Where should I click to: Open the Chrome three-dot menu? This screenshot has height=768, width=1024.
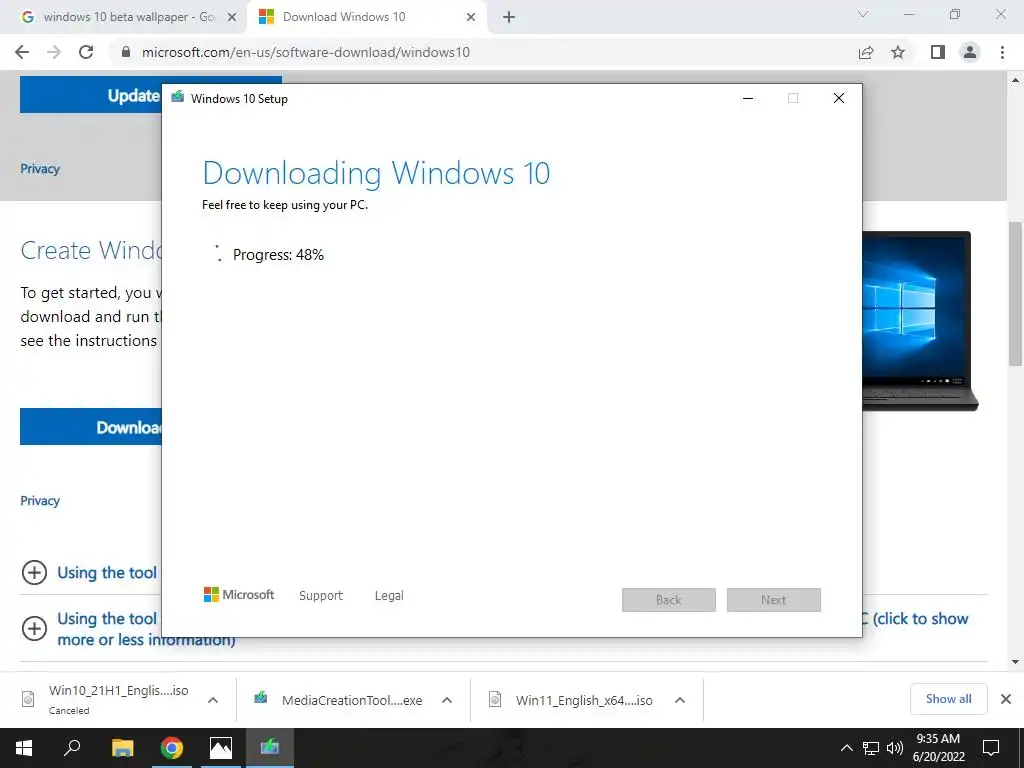(x=1002, y=52)
